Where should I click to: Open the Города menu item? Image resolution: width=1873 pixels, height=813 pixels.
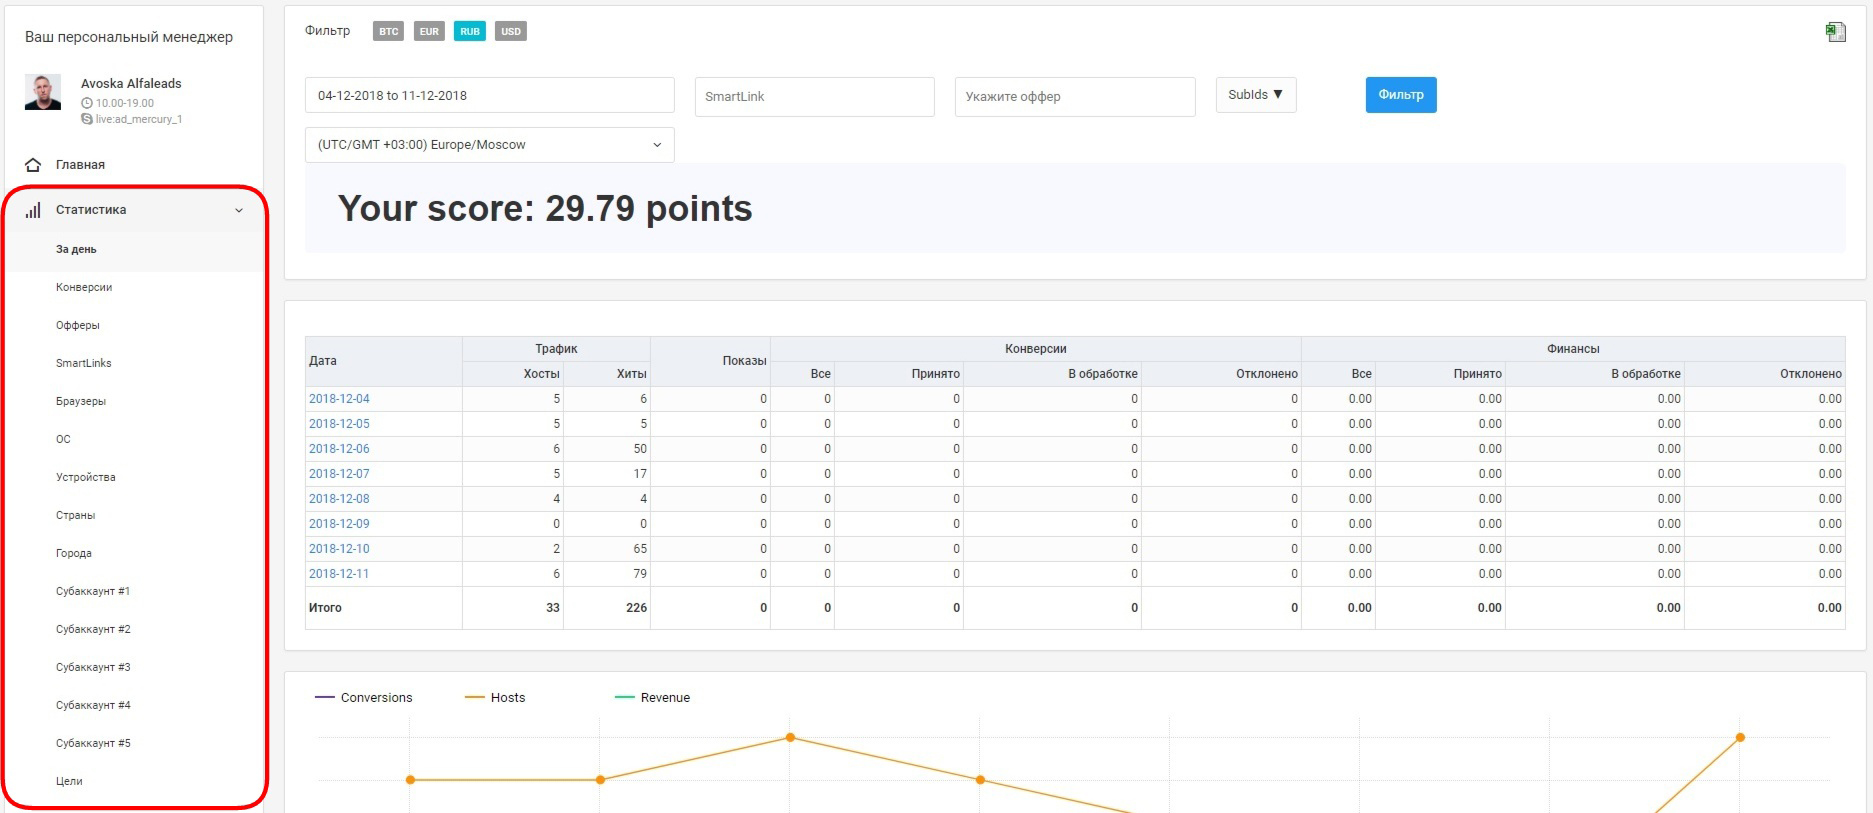coord(74,553)
